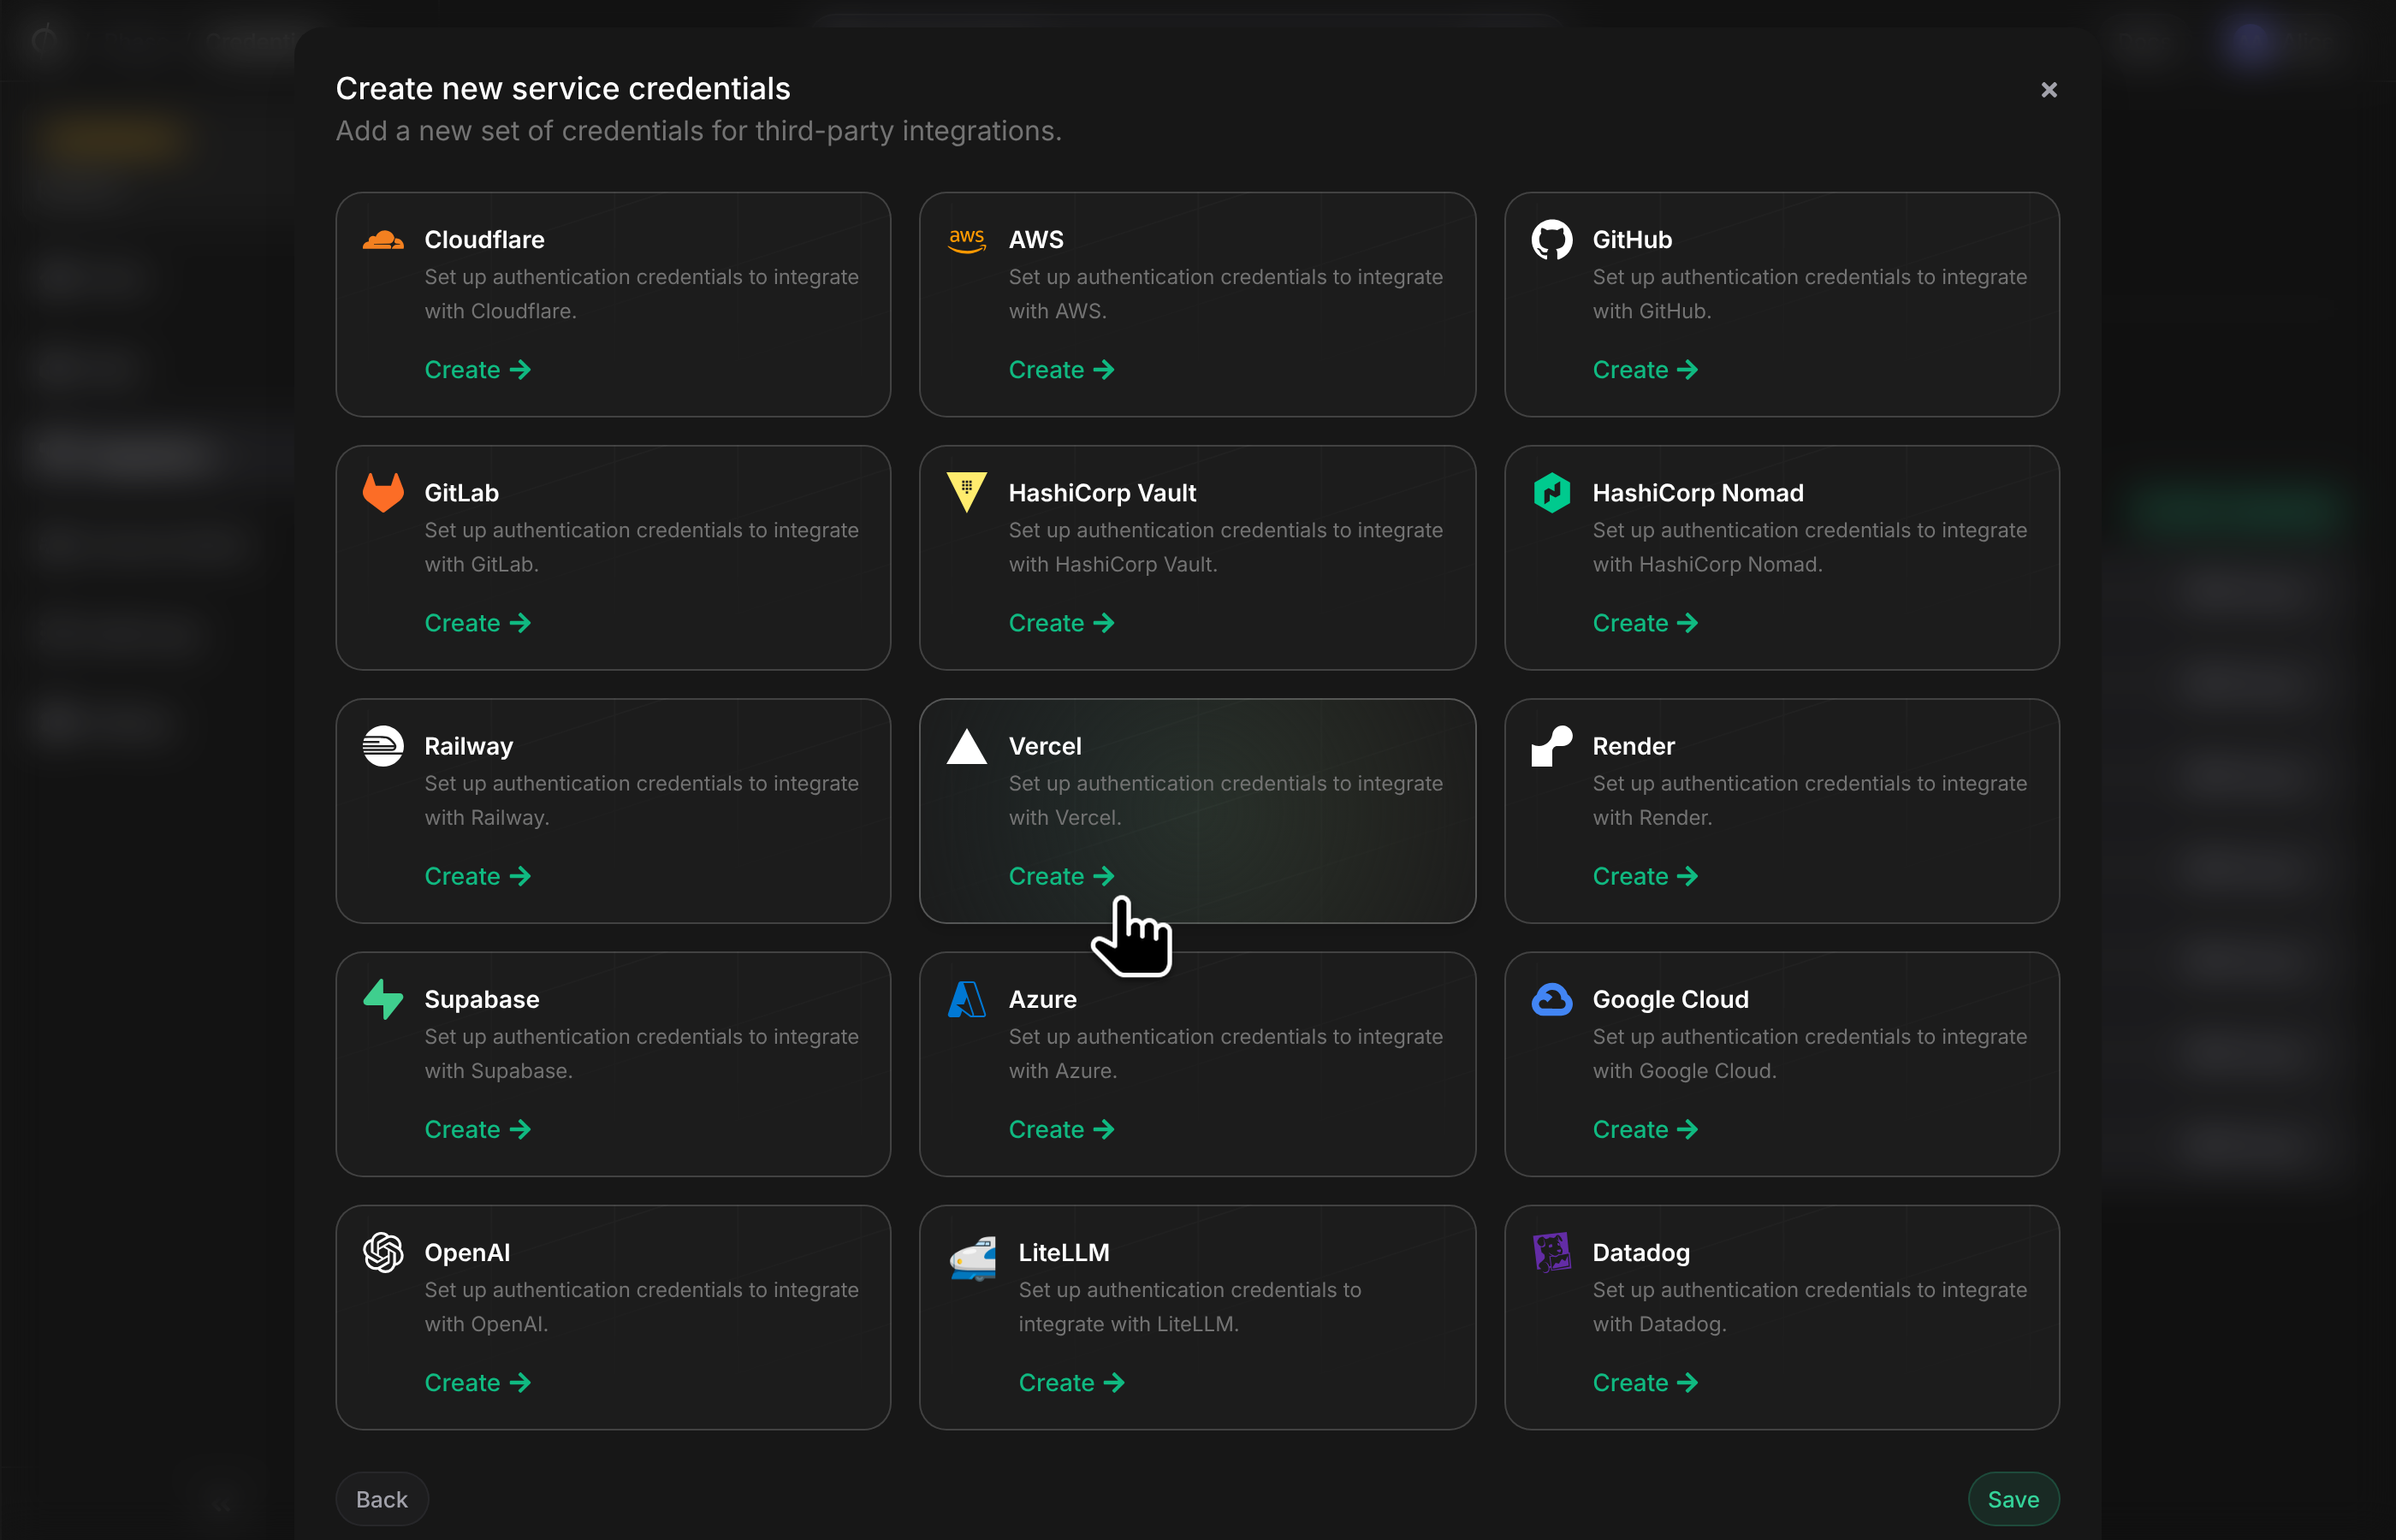Screen dimensions: 2396x1540
Task: Create OpenAI credentials
Action: [x=477, y=1382]
